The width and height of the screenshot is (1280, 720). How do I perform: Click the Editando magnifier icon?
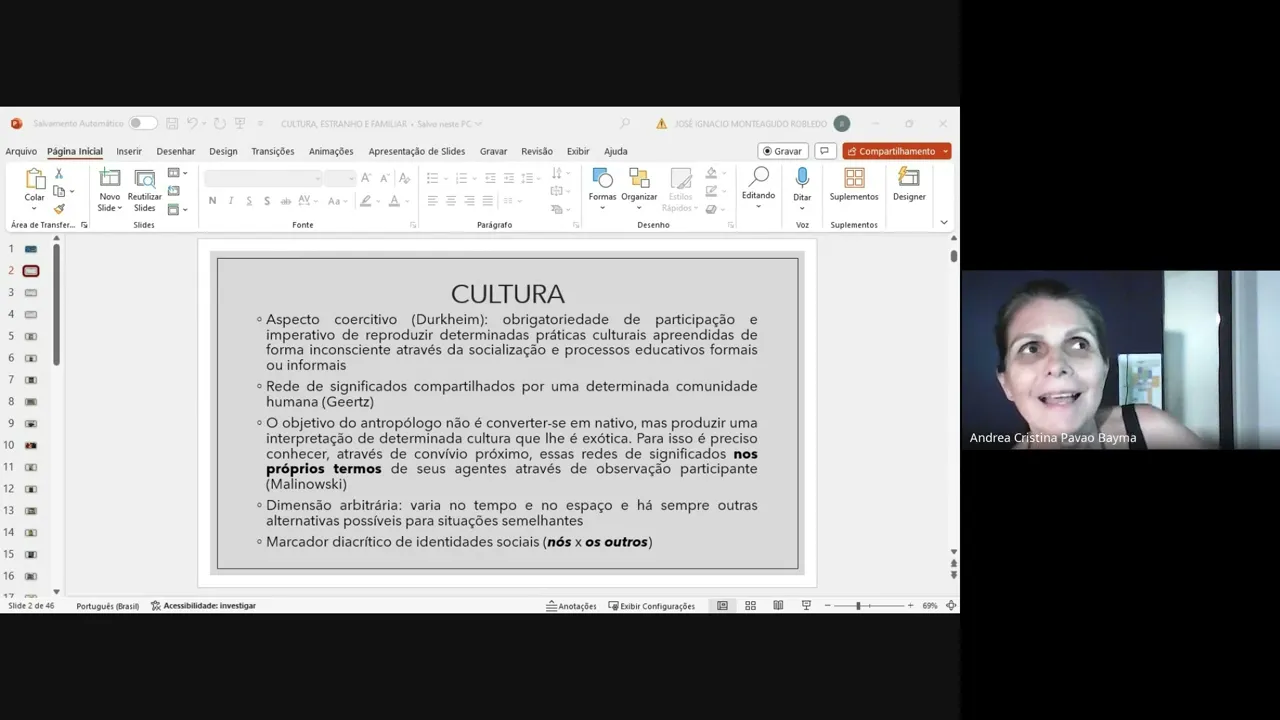coord(758,177)
